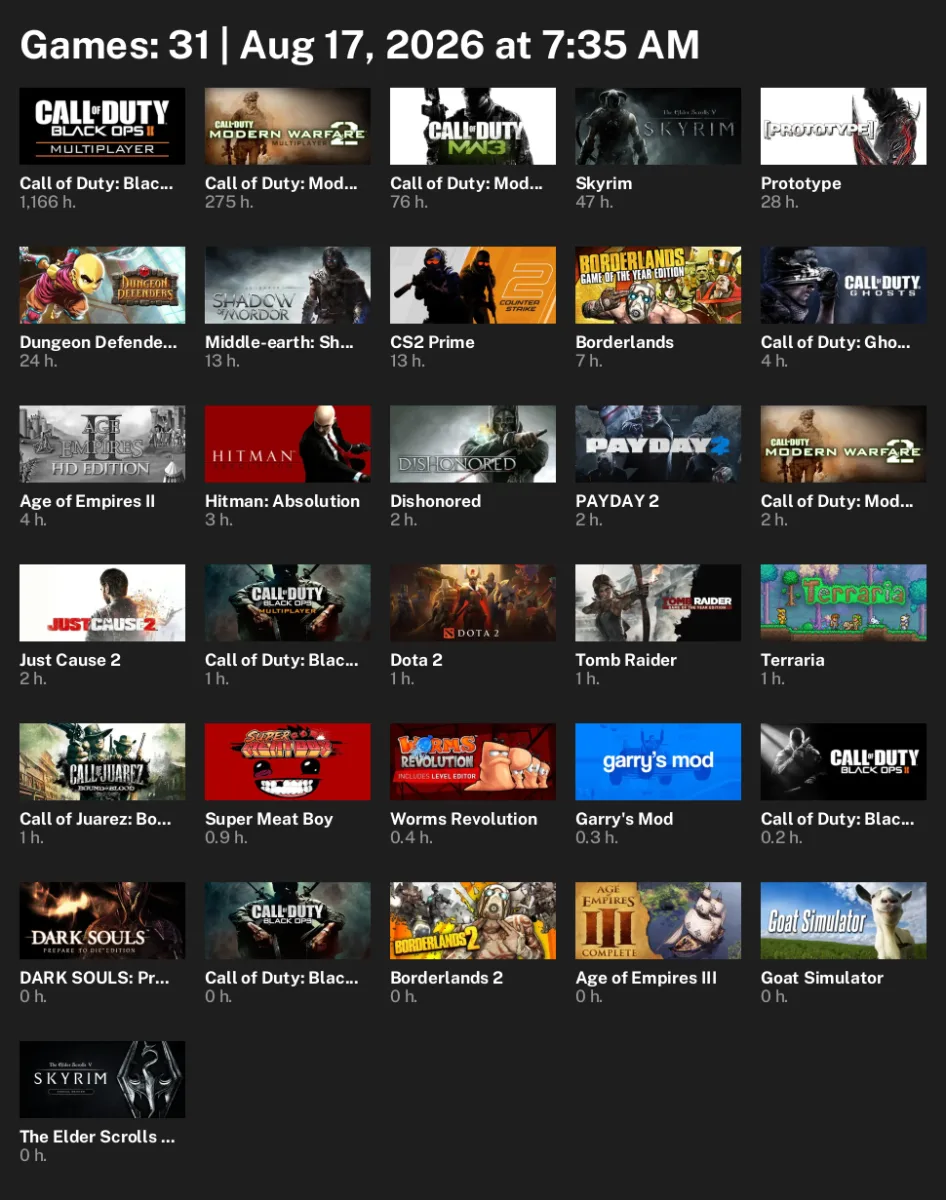Select the 47-hour Skyrim thumbnail image
946x1200 pixels.
click(658, 126)
